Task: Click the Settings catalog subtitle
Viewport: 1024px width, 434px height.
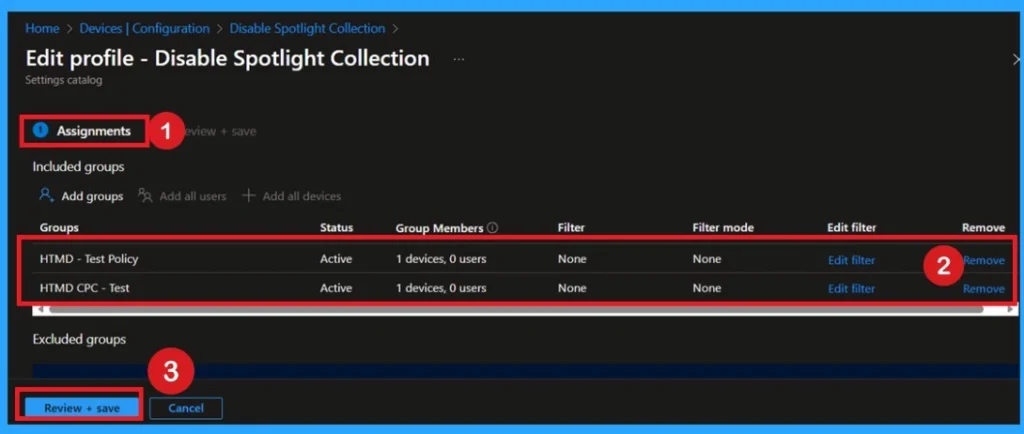Action: 63,80
